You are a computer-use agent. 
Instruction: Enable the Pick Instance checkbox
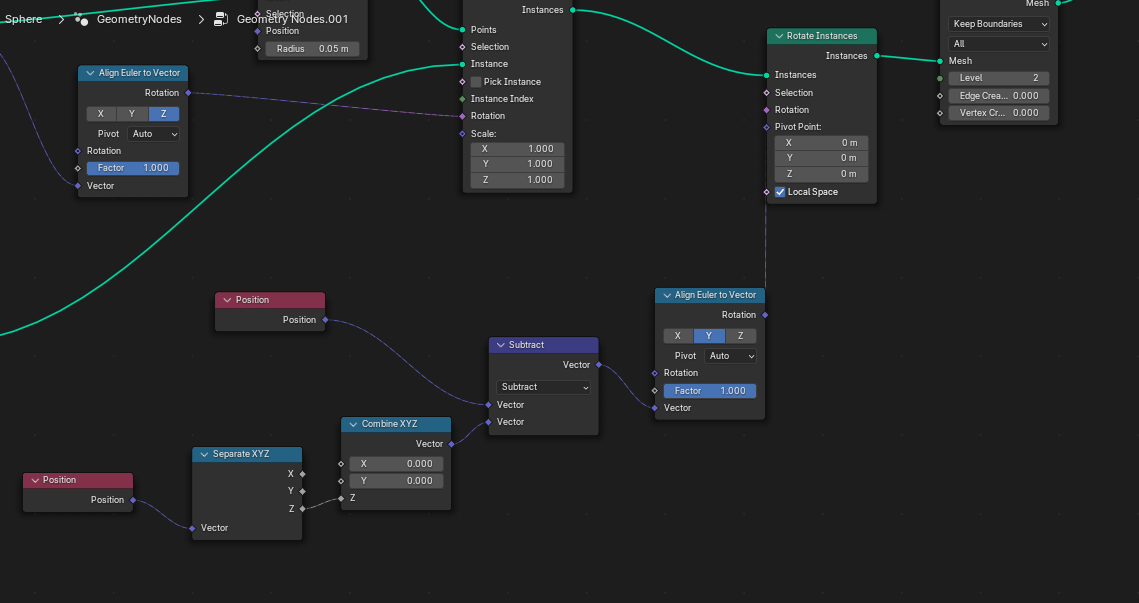(x=476, y=82)
